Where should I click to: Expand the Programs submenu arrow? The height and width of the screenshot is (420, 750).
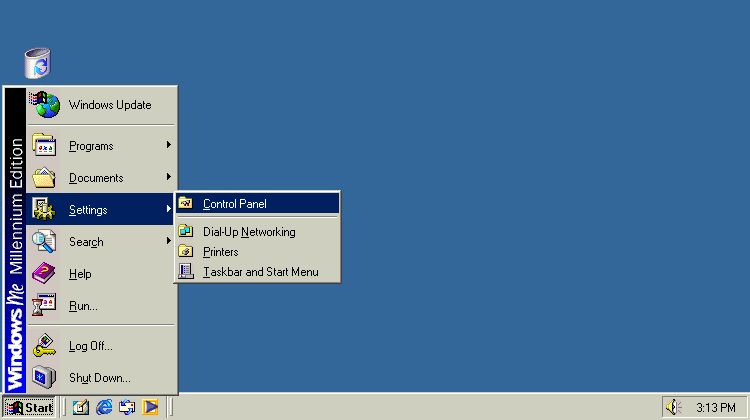[169, 145]
